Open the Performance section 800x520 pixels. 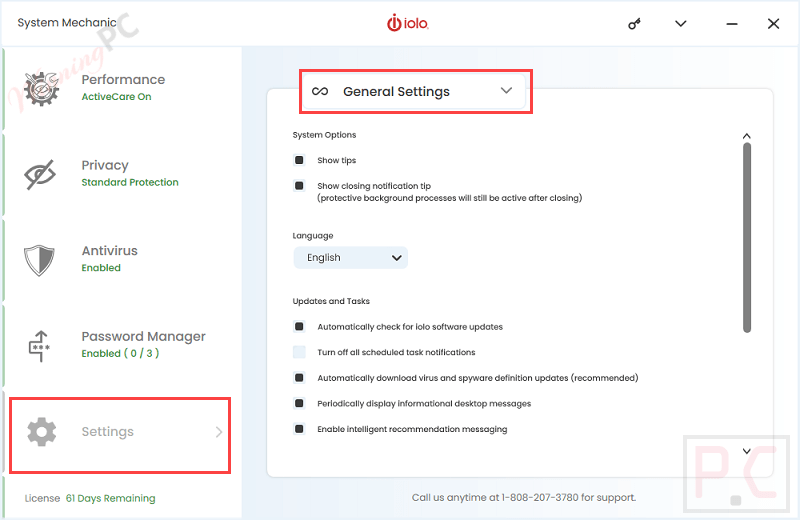(122, 88)
